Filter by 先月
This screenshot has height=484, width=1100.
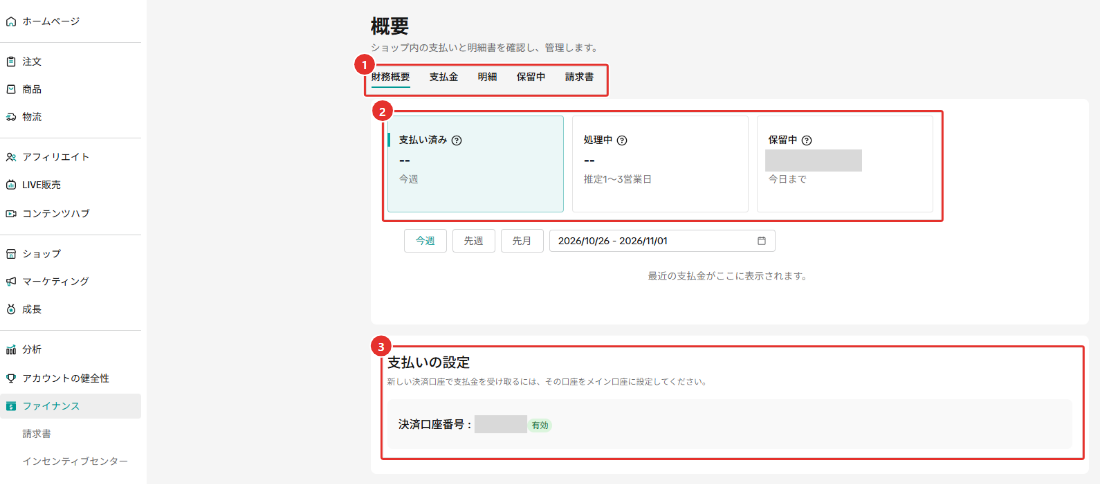[x=522, y=241]
